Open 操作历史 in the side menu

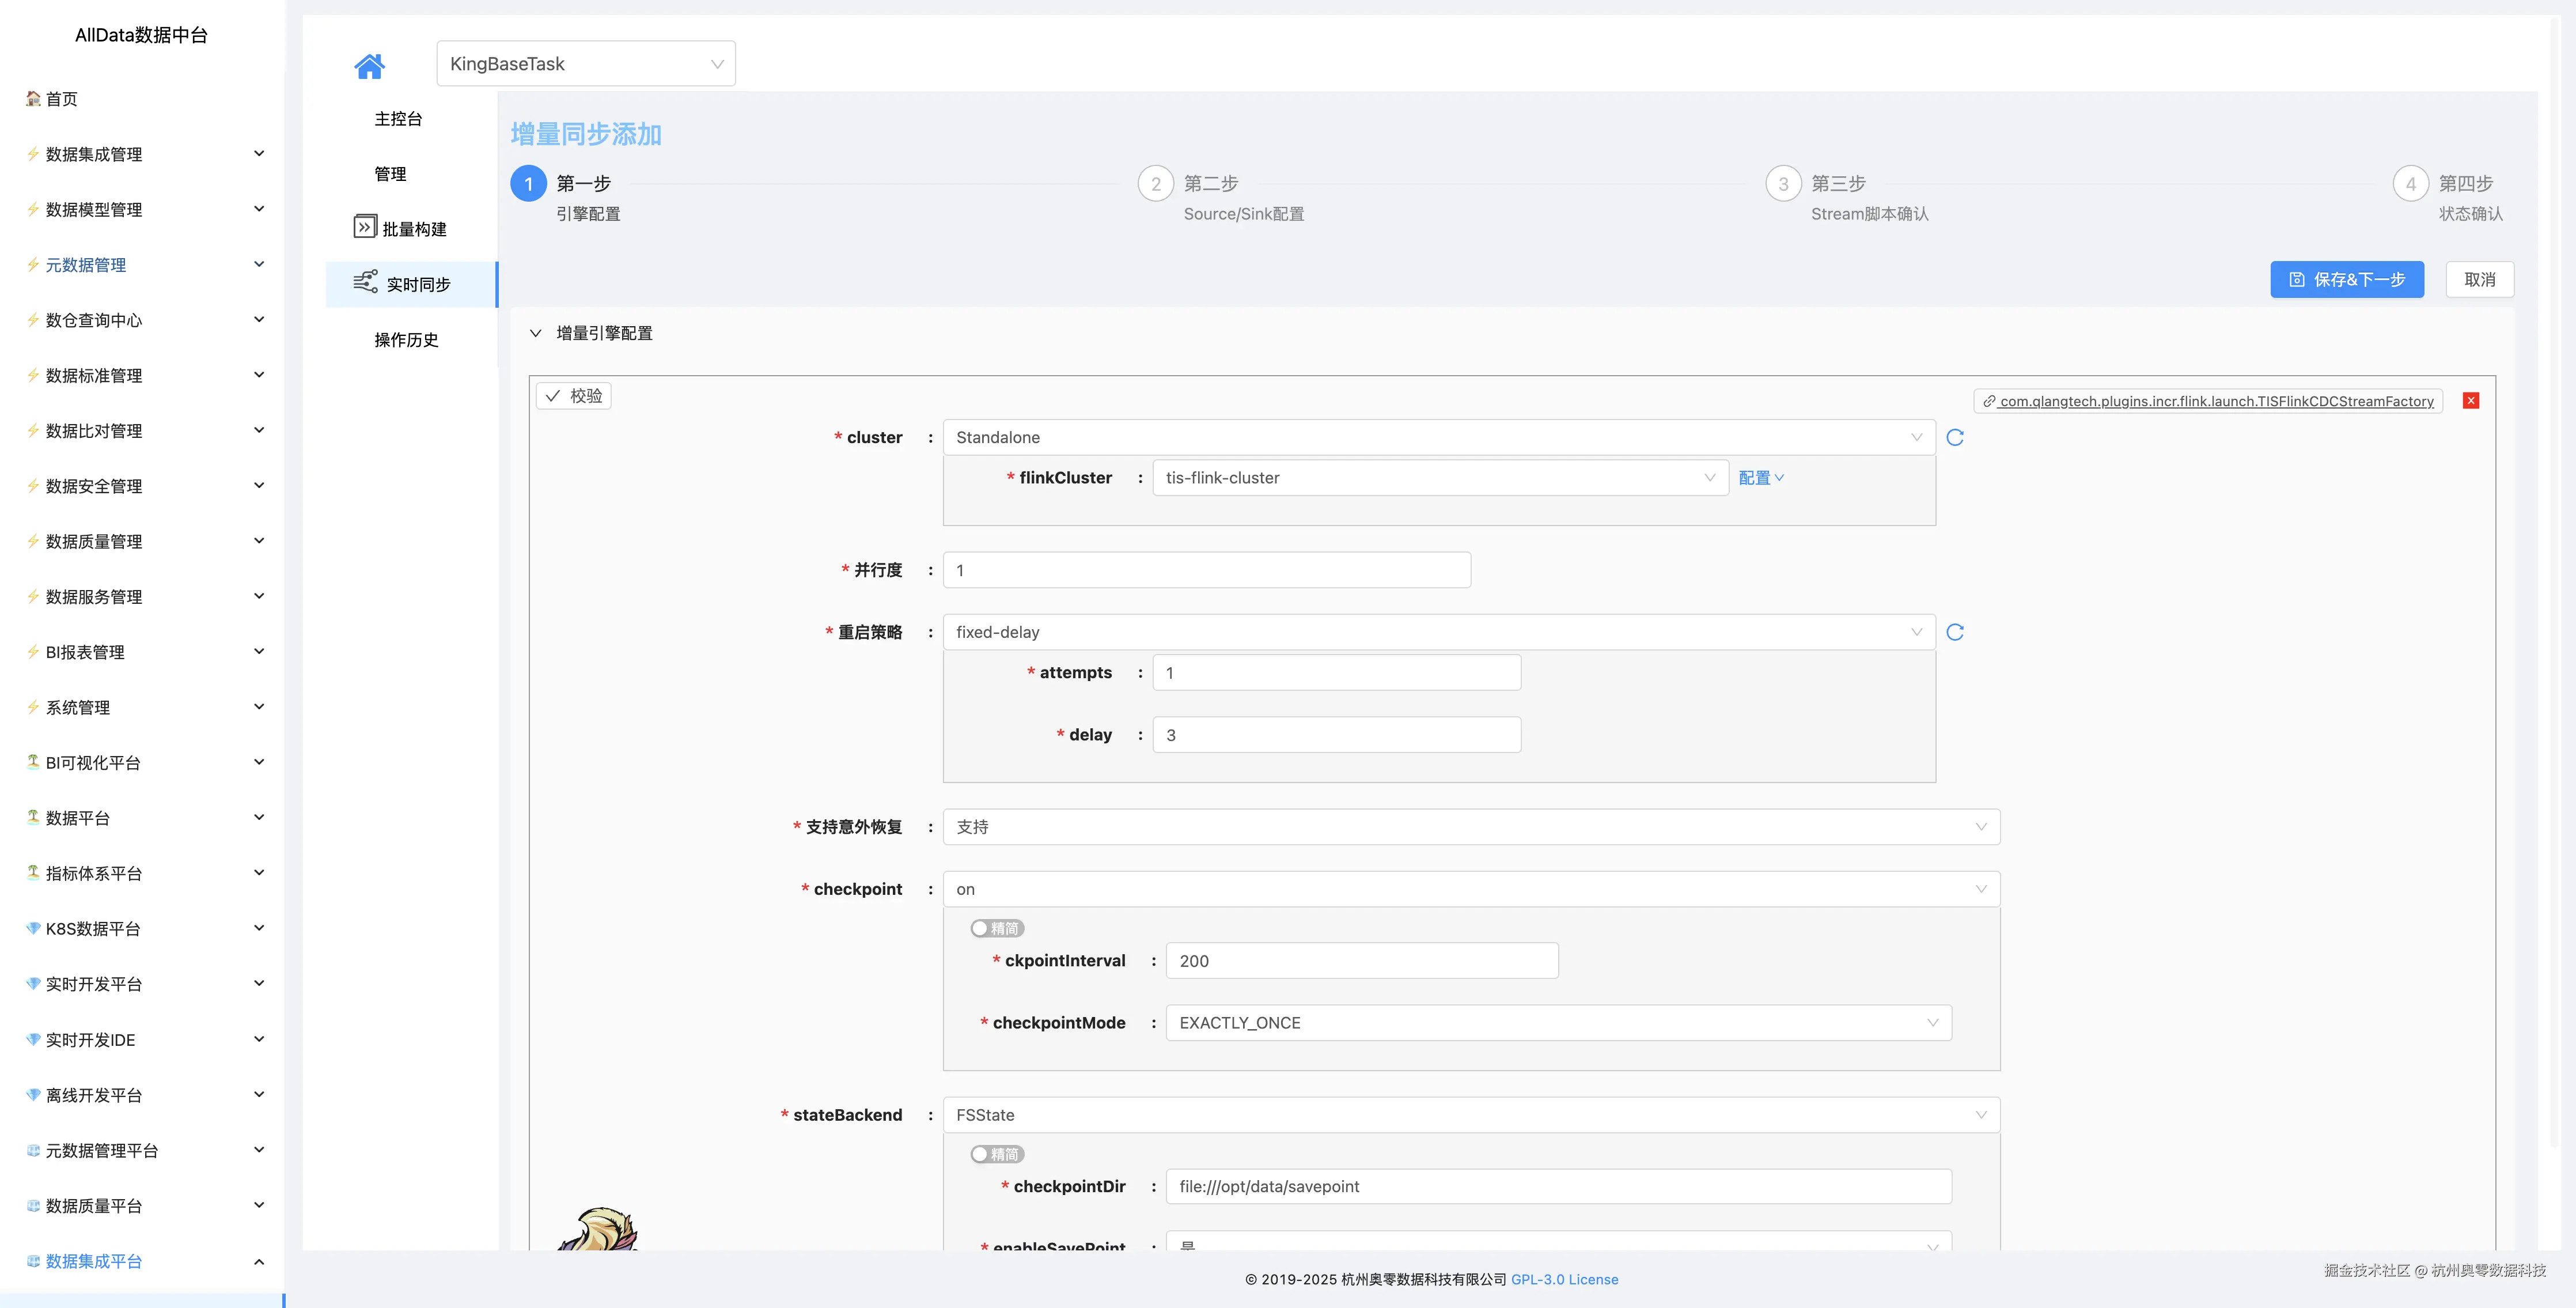point(406,340)
